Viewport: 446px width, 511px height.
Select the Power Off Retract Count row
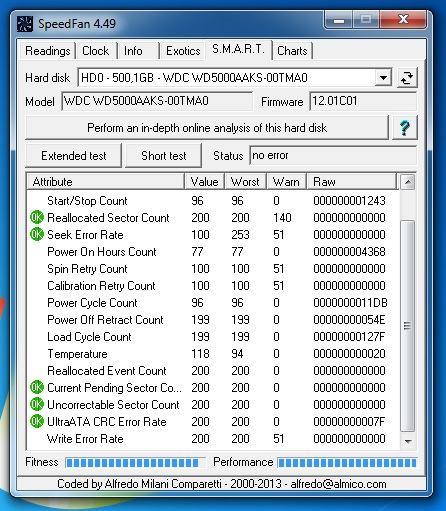pos(212,320)
